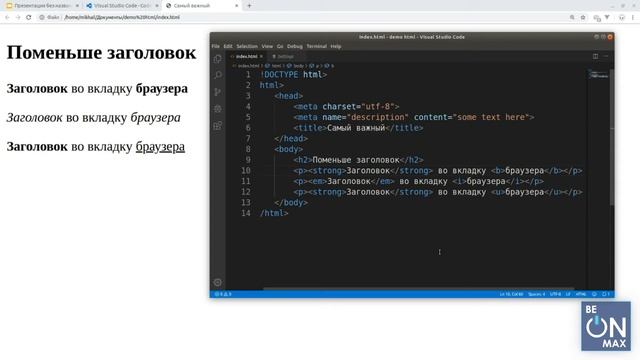Click the funnel-shaped extension icon in browser toolbar
The width and height of the screenshot is (640, 360).
[x=607, y=17]
